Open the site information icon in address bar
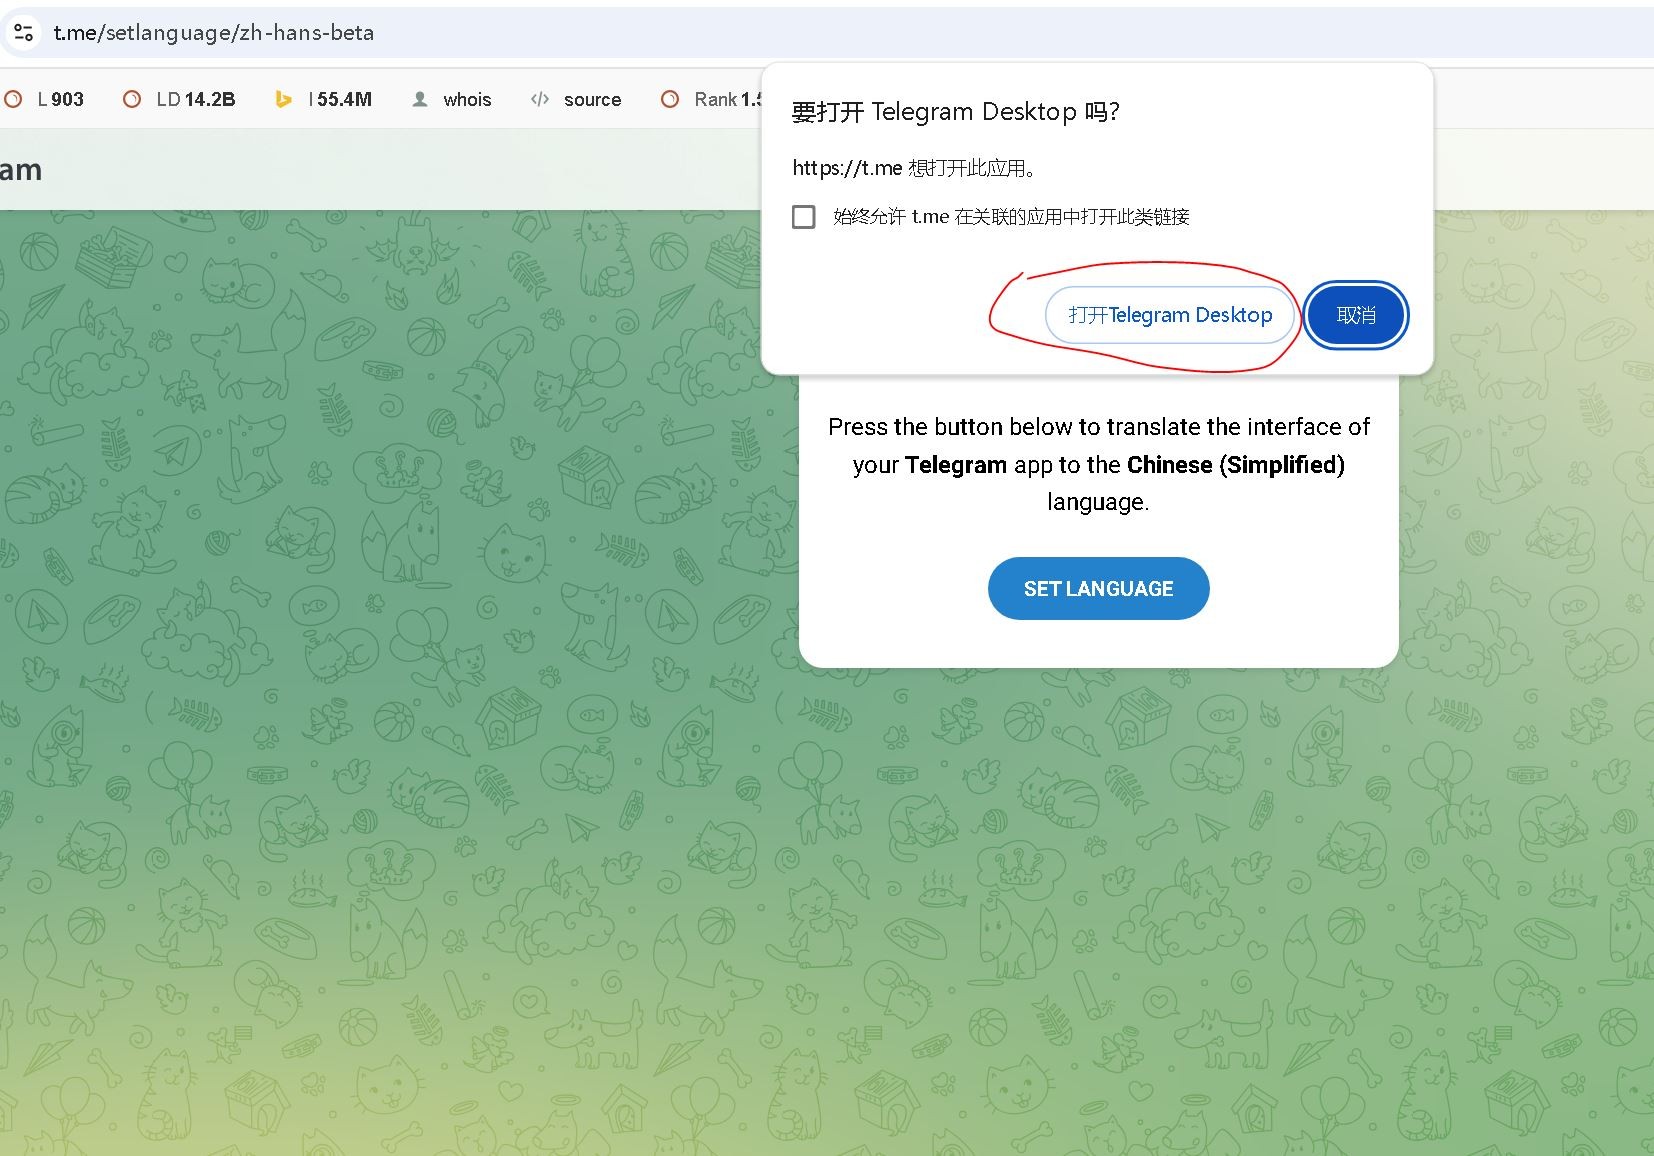Image resolution: width=1654 pixels, height=1156 pixels. pyautogui.click(x=23, y=32)
